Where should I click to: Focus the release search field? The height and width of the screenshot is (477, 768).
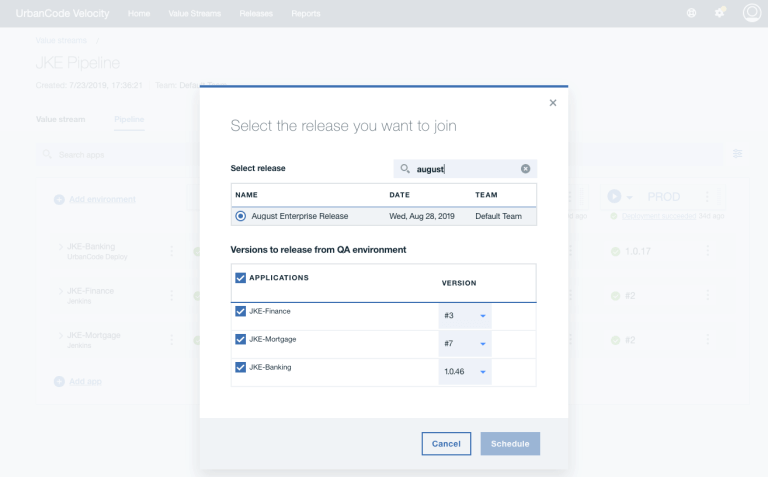(x=465, y=168)
